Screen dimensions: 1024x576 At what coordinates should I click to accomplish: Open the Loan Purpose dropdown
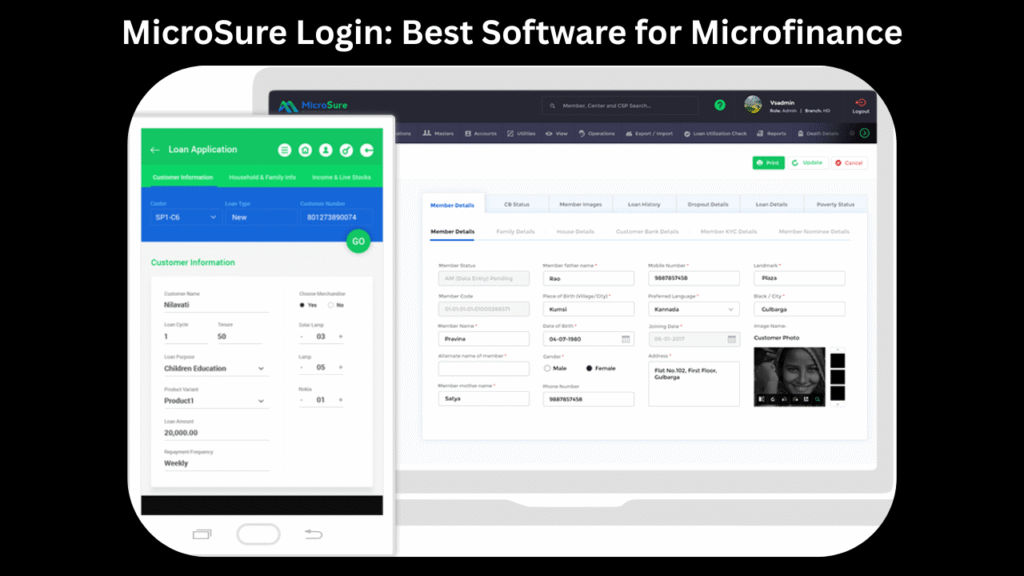(214, 369)
